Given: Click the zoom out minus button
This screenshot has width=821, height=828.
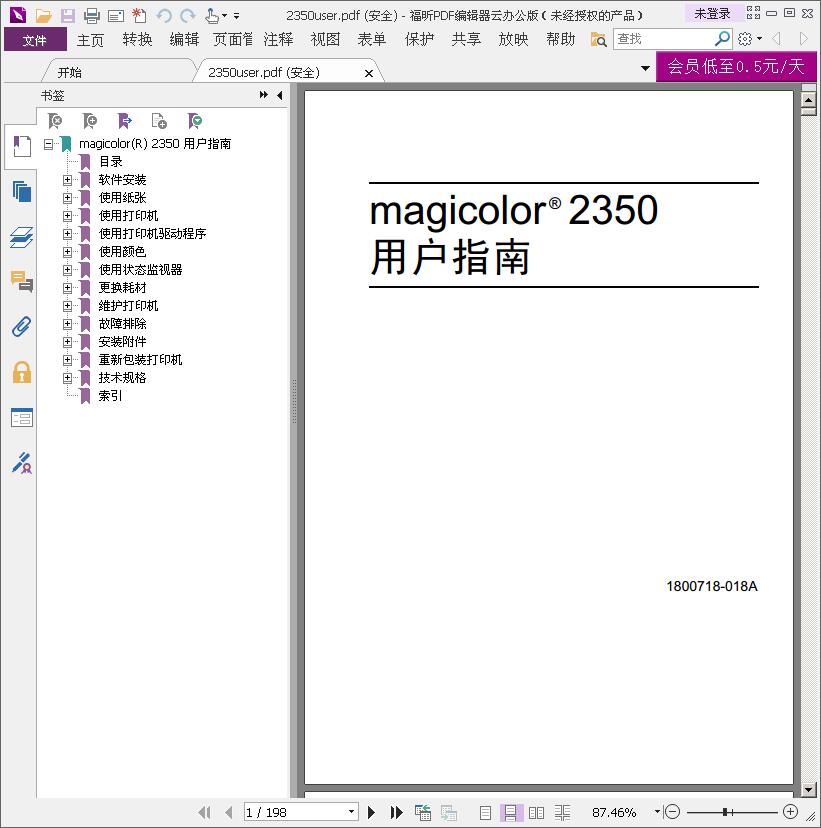Looking at the screenshot, I should coord(672,812).
